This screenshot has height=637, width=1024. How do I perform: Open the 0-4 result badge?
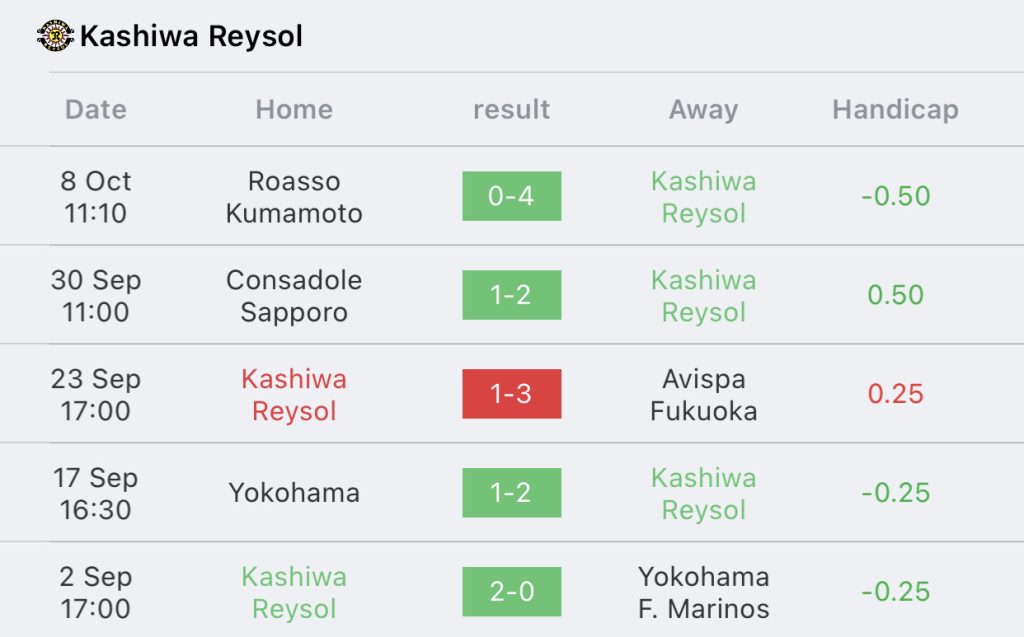point(511,196)
